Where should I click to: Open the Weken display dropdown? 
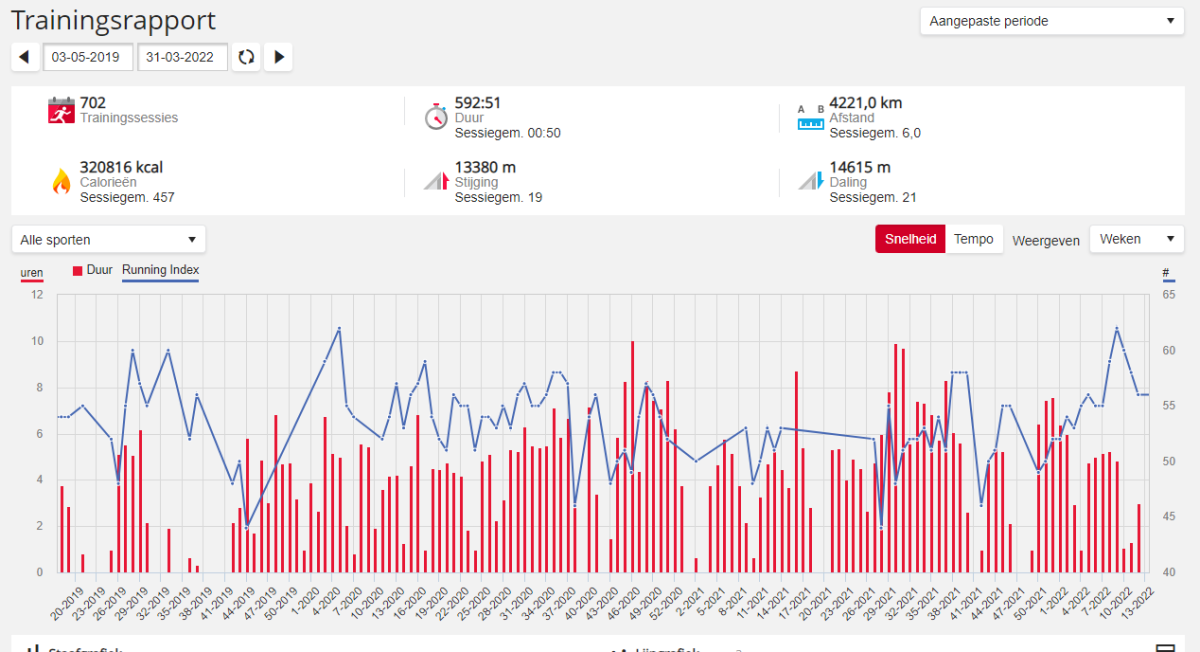click(x=1136, y=239)
